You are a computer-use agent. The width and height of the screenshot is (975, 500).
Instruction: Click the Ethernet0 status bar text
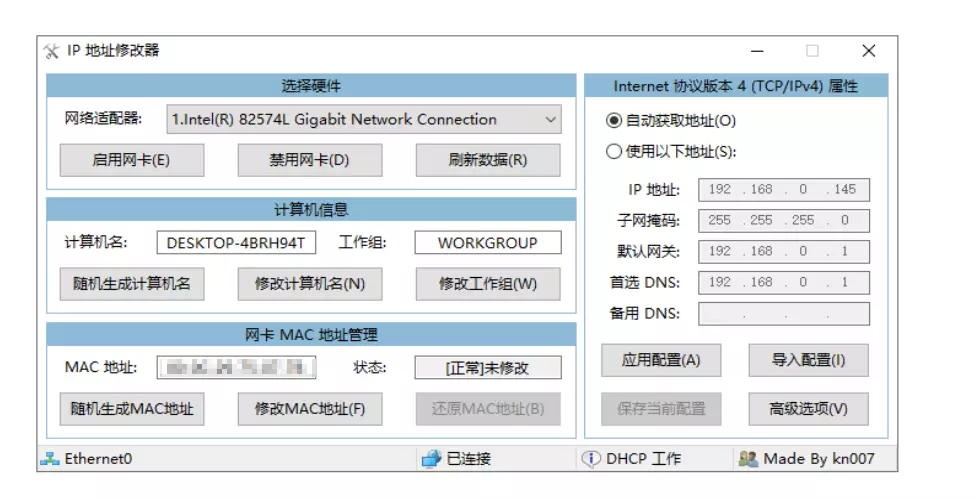98,459
